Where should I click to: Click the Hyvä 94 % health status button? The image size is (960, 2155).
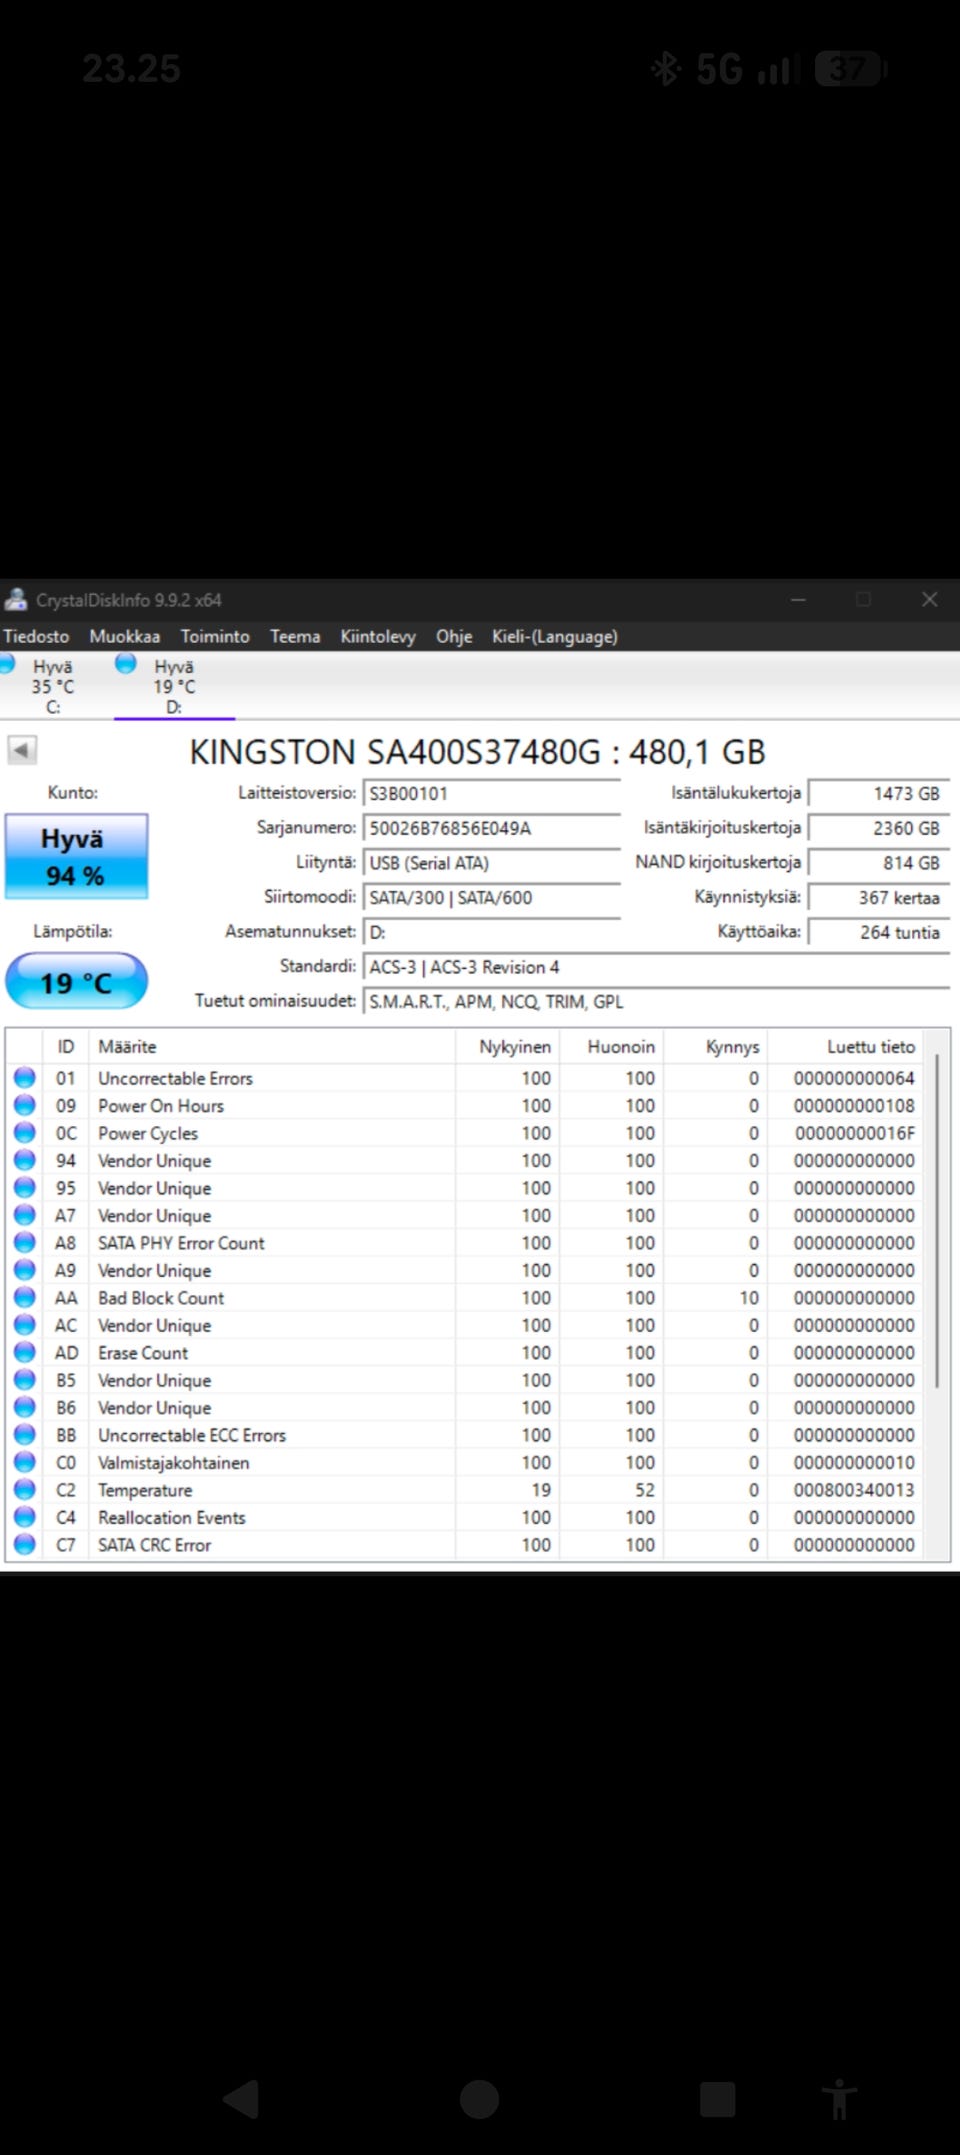click(x=77, y=856)
